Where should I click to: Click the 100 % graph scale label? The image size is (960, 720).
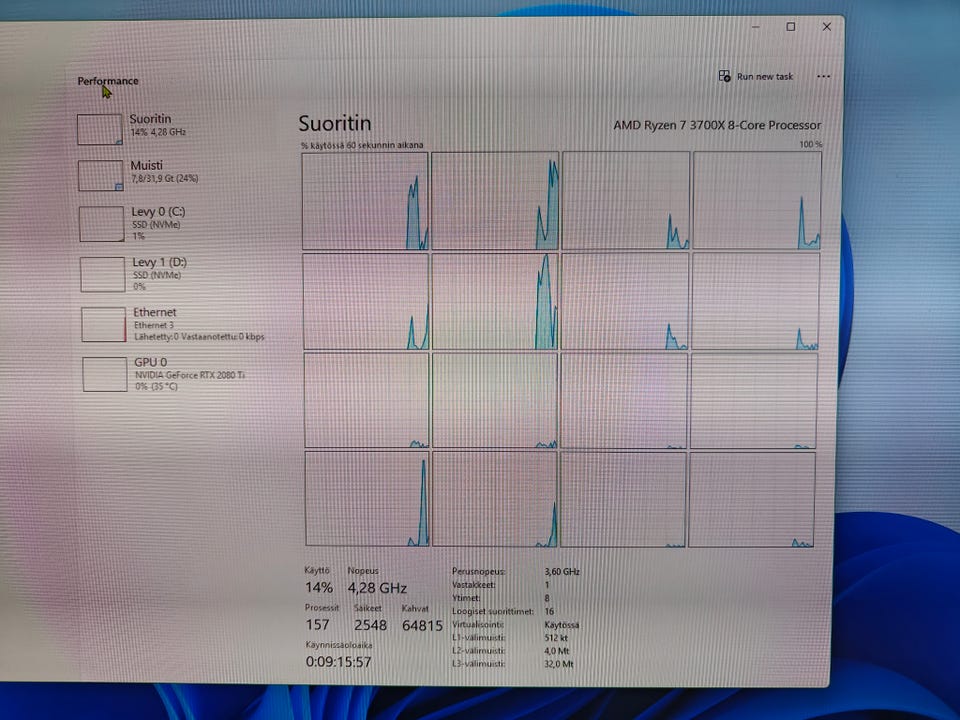[x=811, y=144]
